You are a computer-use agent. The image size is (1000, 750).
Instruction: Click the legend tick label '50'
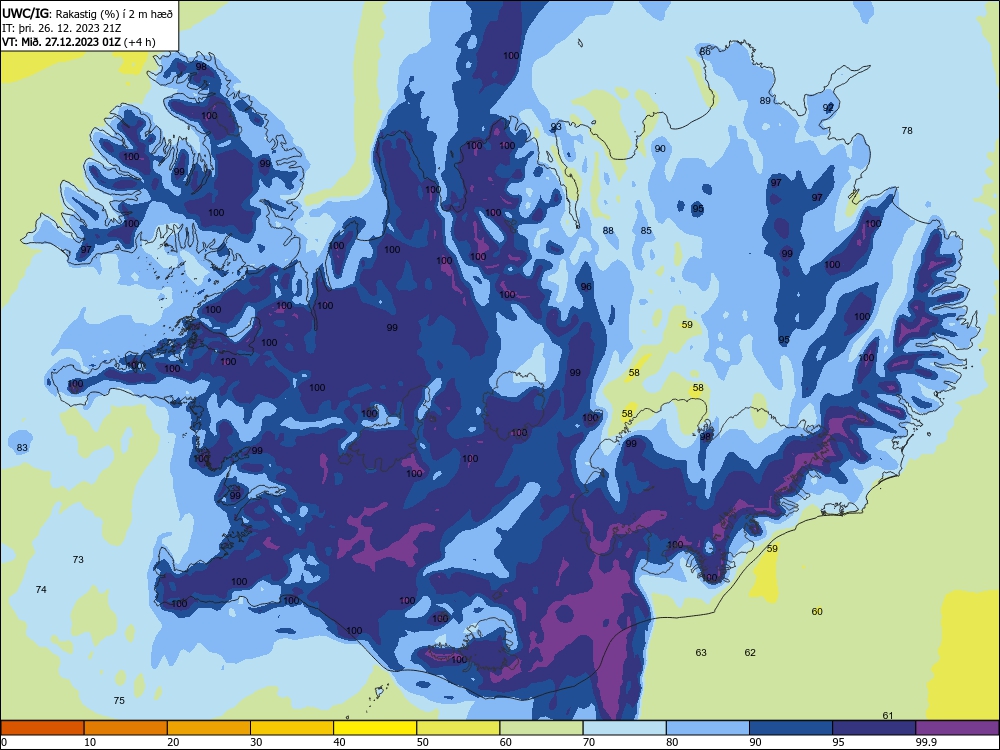coord(422,742)
